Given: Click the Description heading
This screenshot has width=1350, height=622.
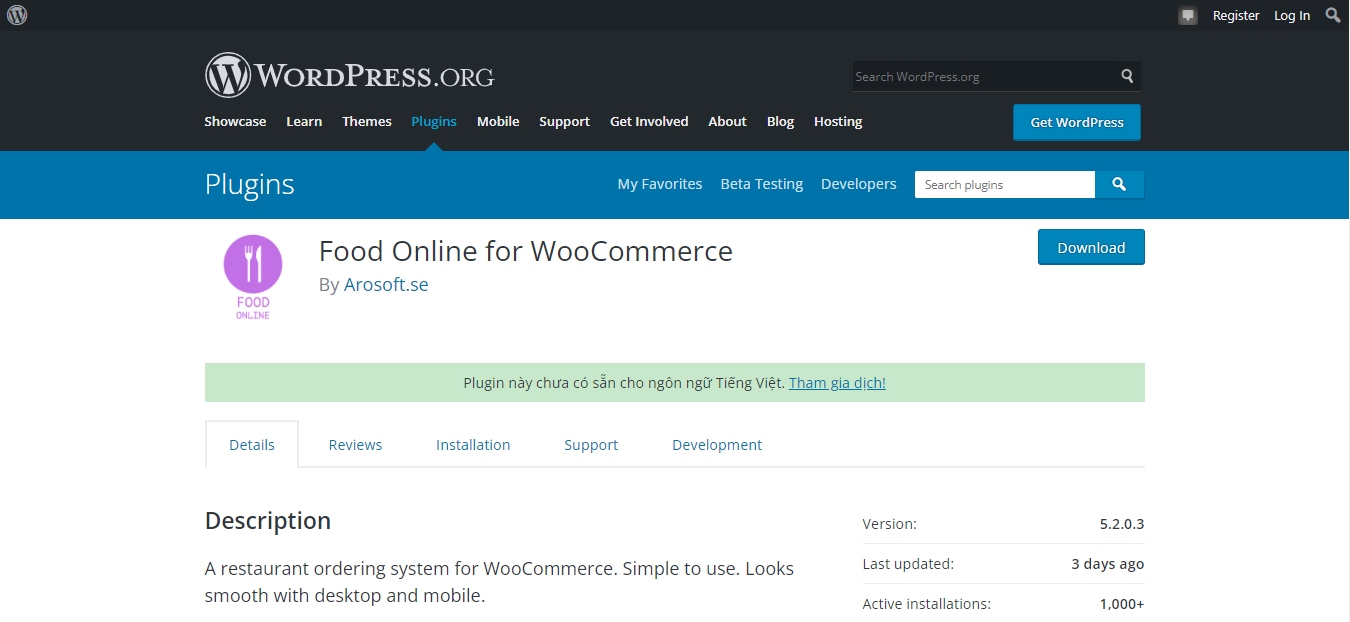Looking at the screenshot, I should (268, 521).
